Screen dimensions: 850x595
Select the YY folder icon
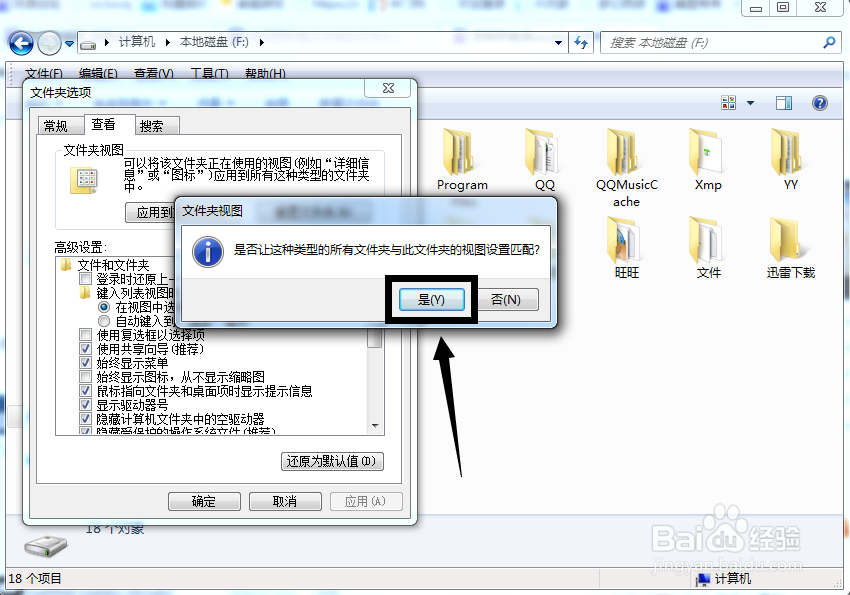click(x=787, y=152)
